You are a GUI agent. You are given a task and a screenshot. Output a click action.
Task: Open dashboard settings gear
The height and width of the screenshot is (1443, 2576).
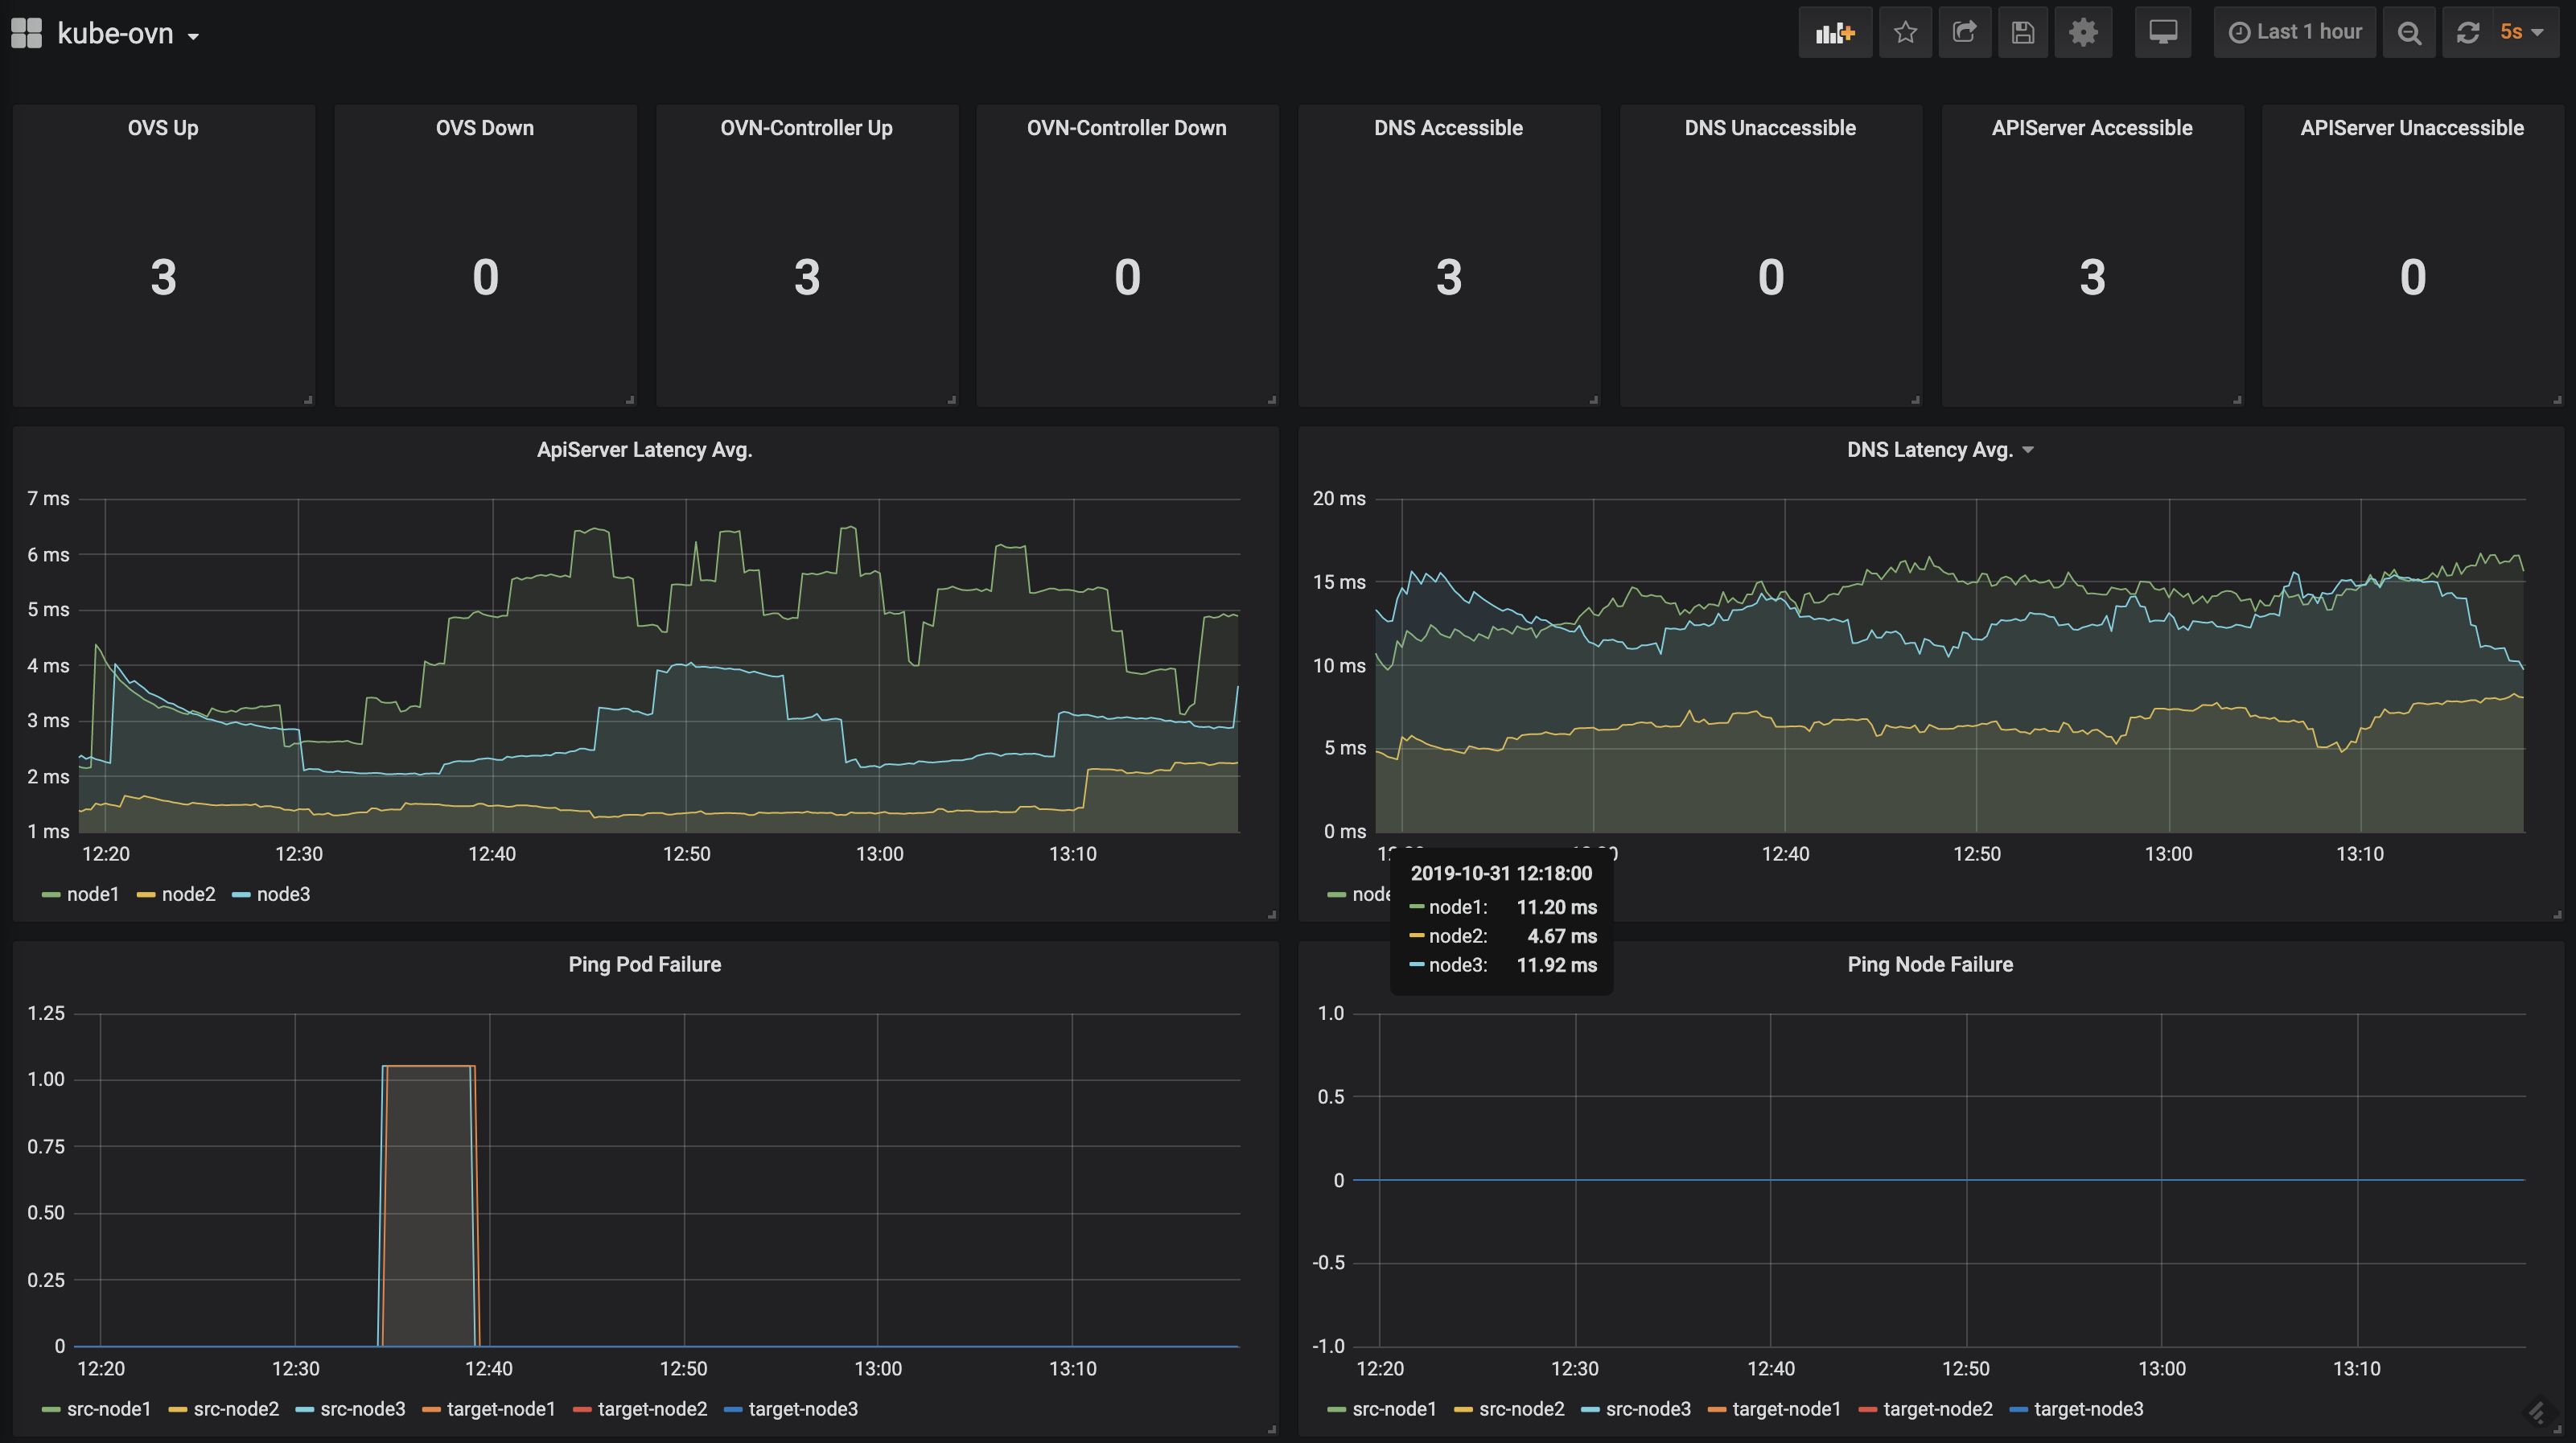coord(2083,33)
